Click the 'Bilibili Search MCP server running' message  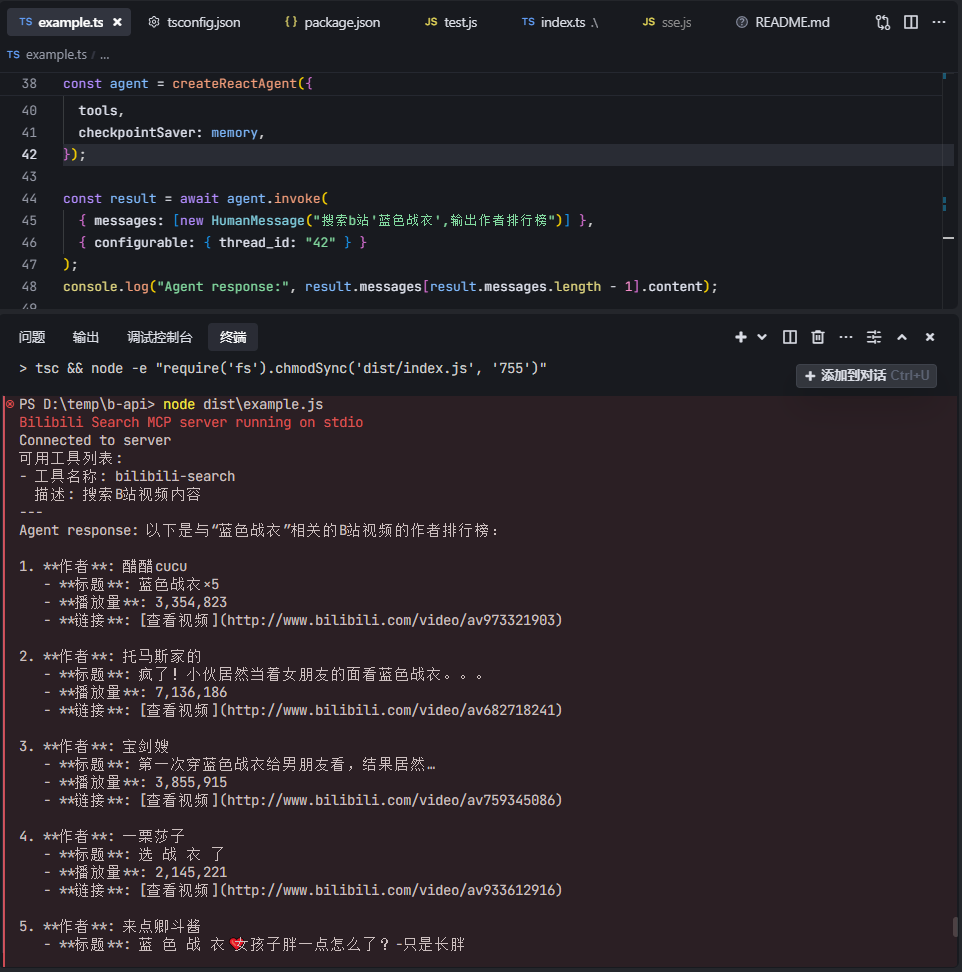(191, 422)
